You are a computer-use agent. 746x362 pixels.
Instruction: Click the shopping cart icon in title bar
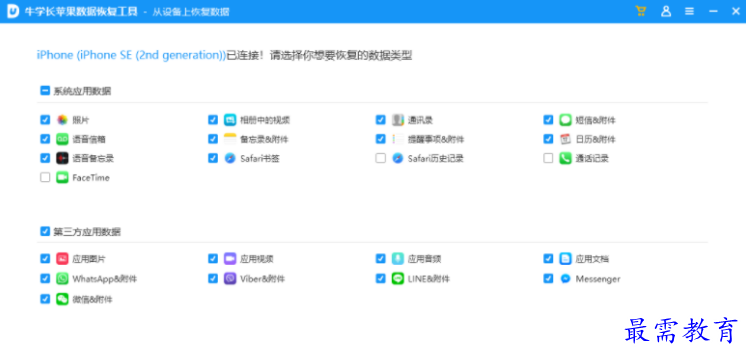(x=641, y=11)
